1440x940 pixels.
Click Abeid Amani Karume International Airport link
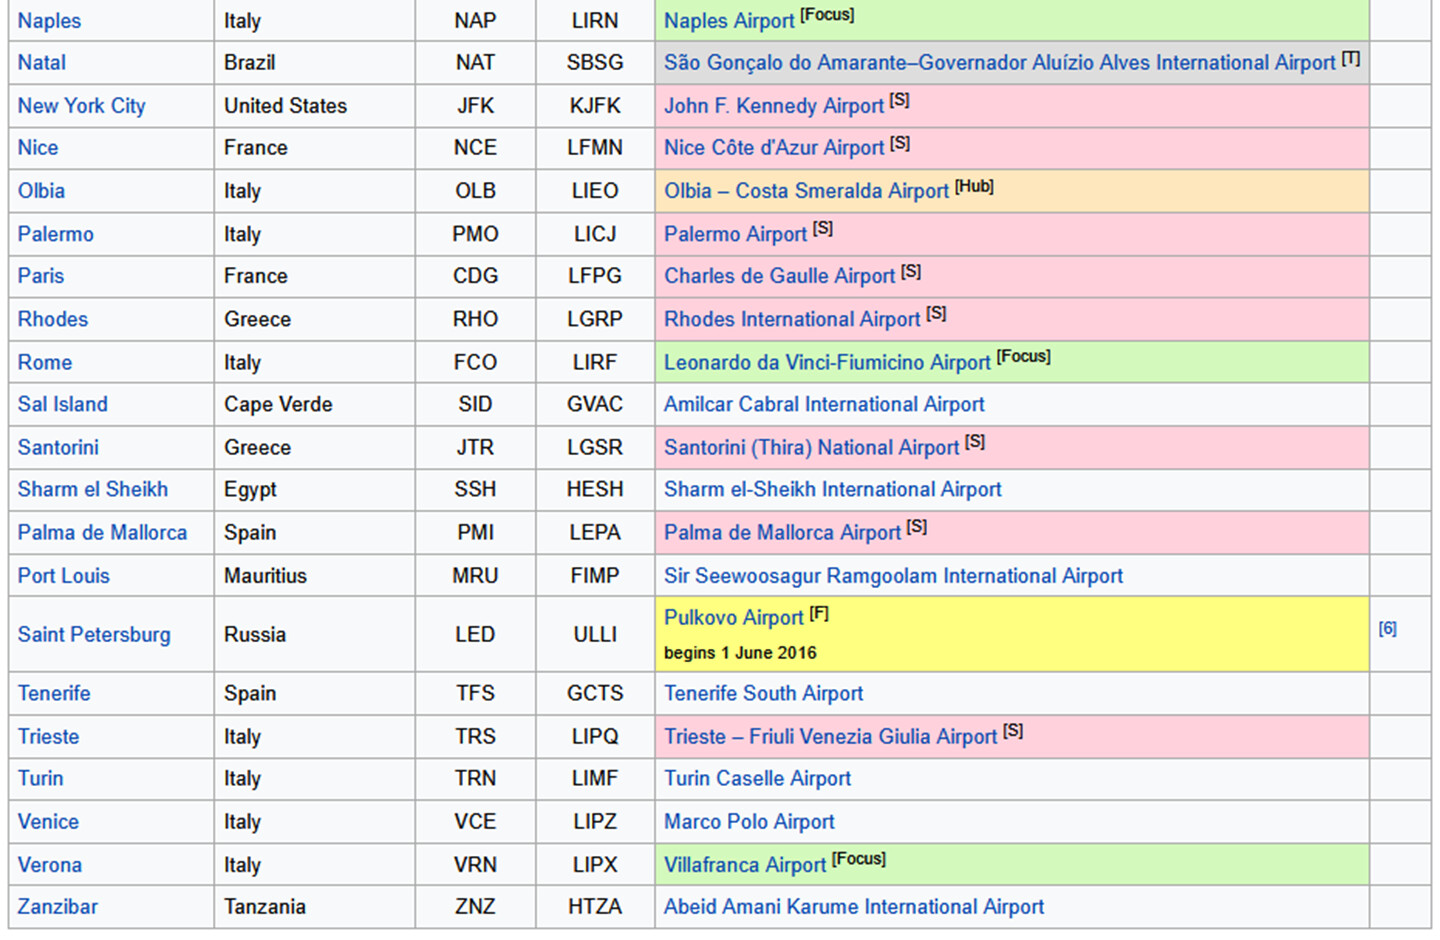coord(853,907)
